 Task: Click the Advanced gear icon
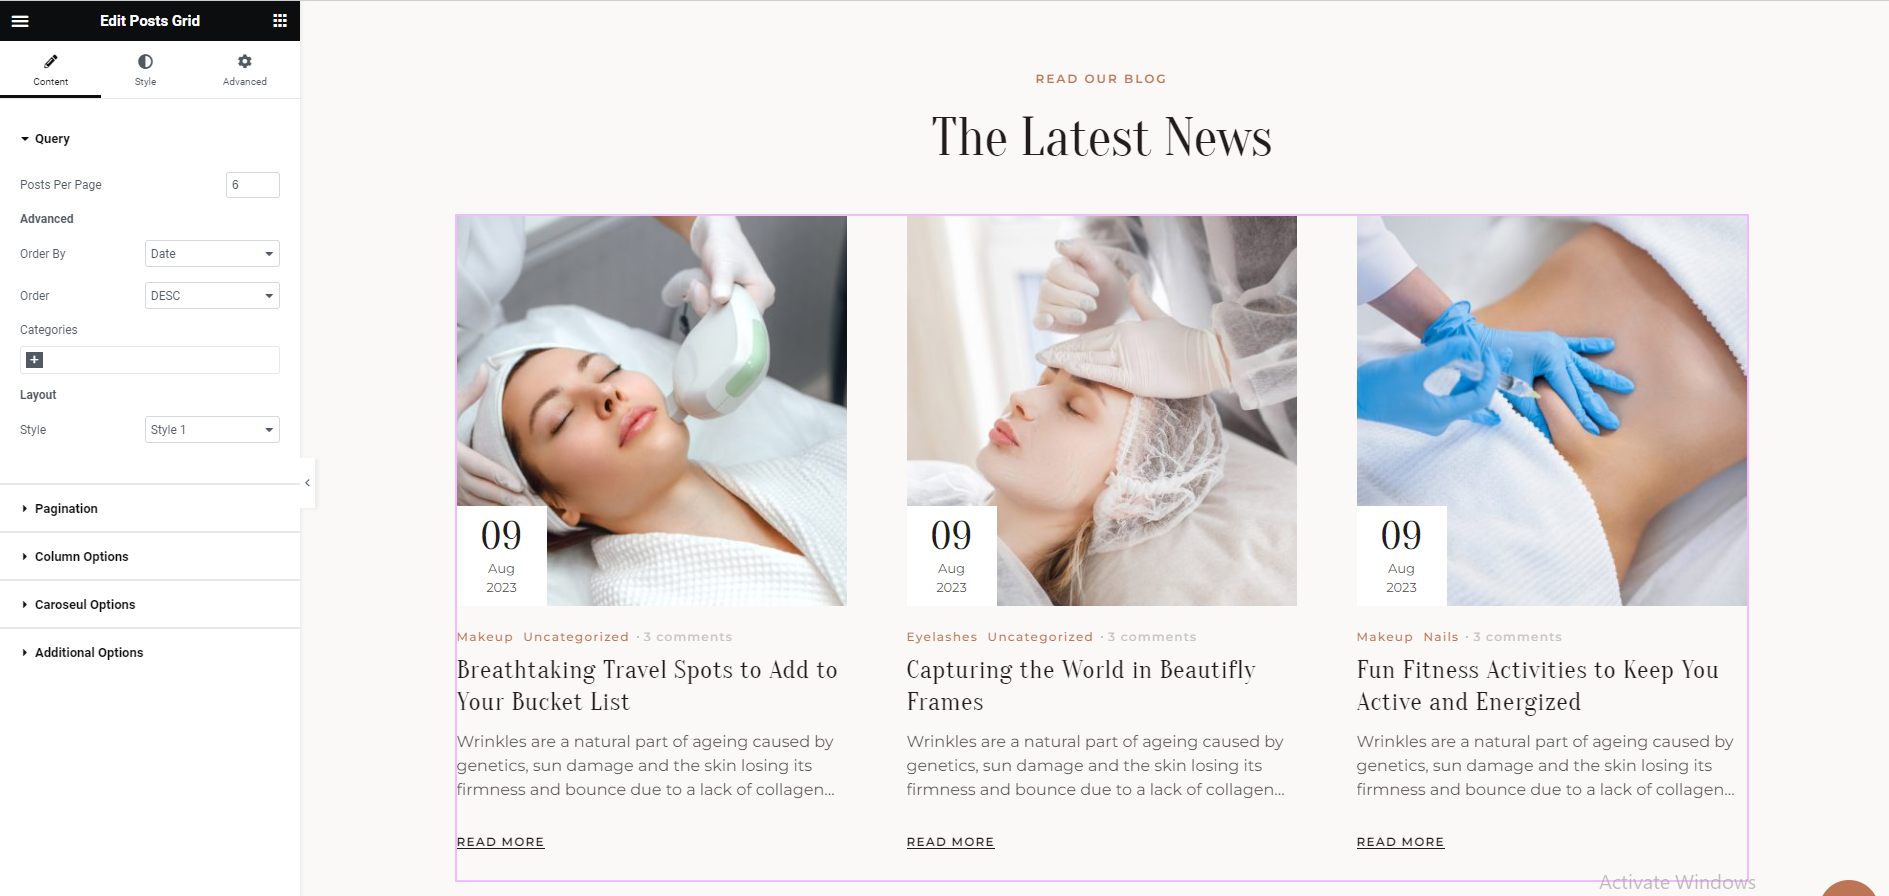pos(245,62)
